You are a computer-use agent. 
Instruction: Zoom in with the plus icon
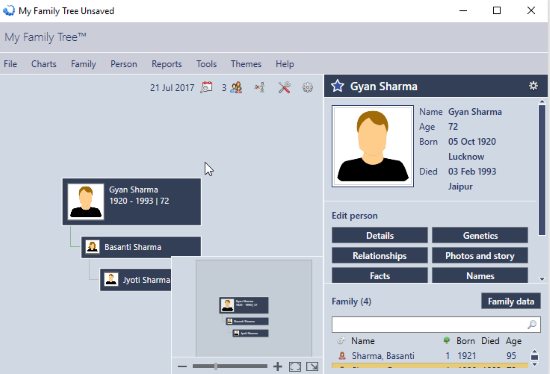[277, 367]
